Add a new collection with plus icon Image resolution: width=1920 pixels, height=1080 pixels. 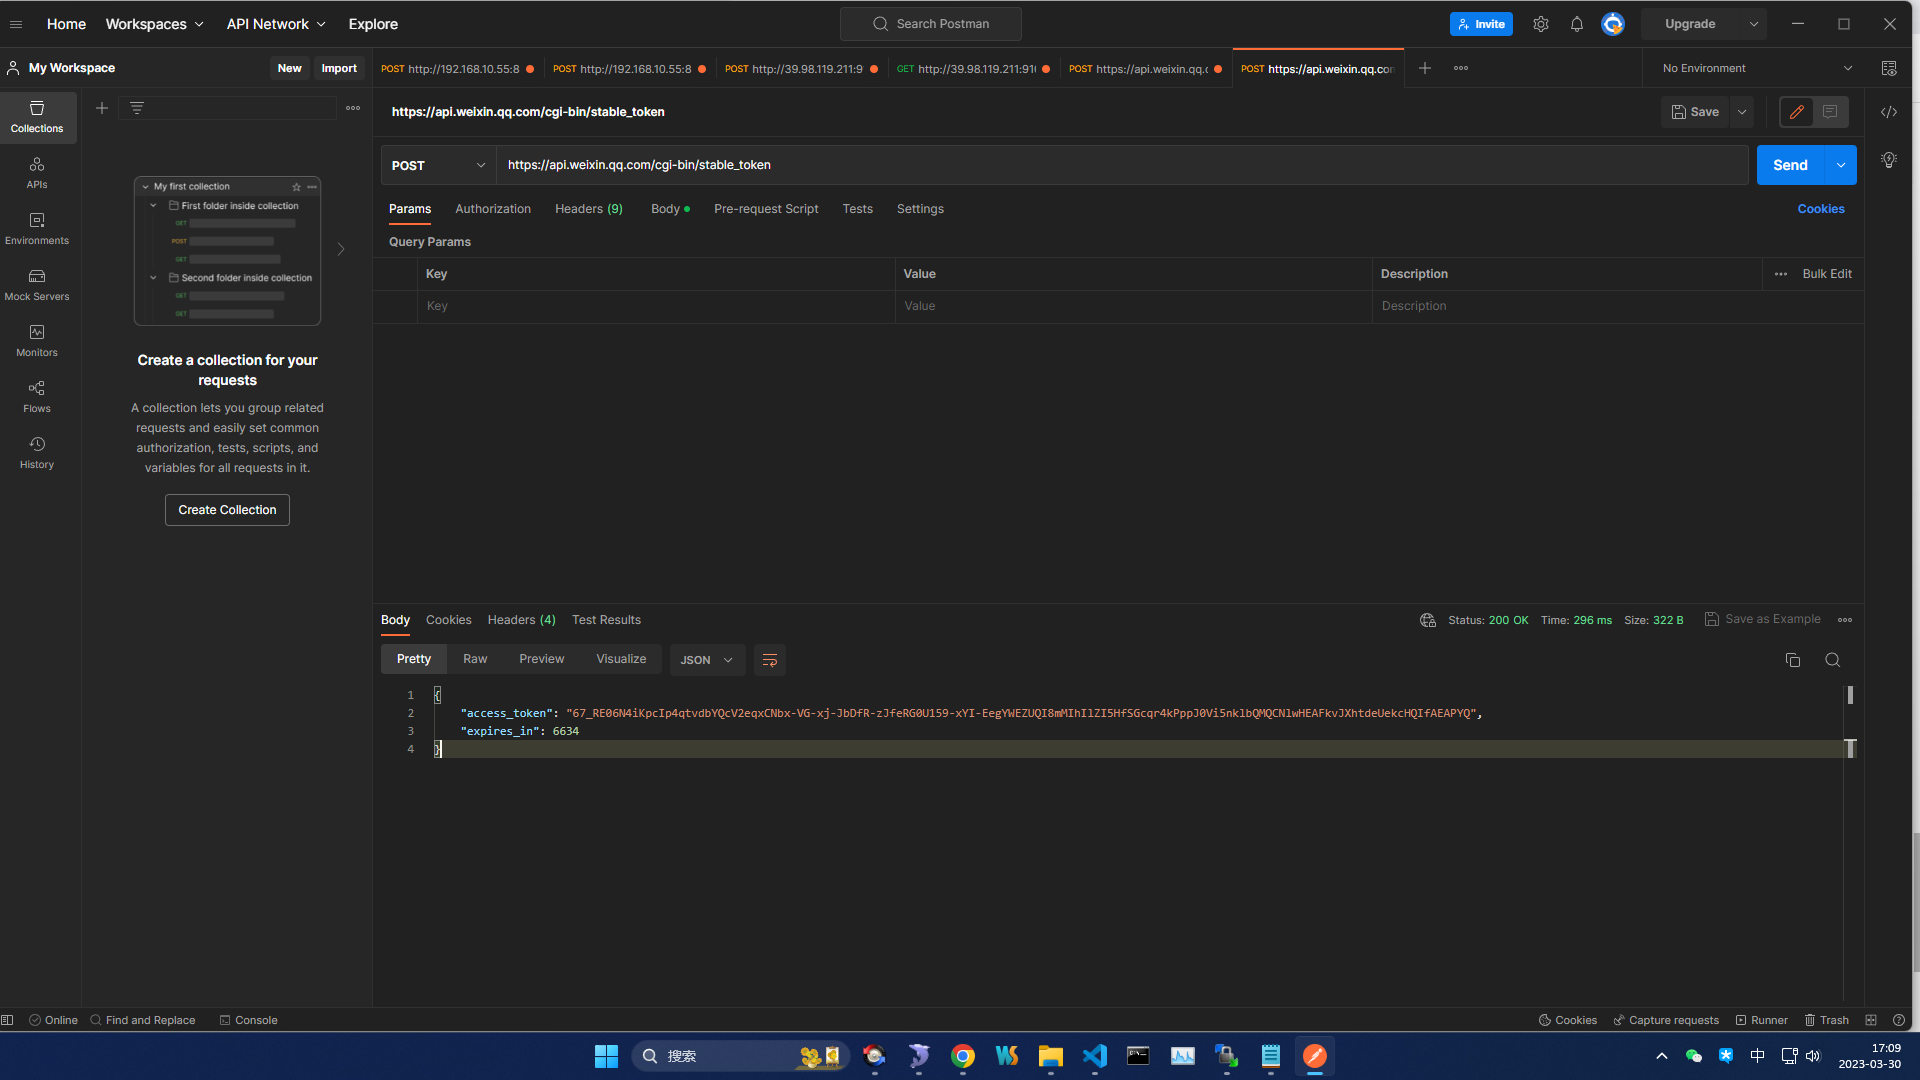click(102, 108)
